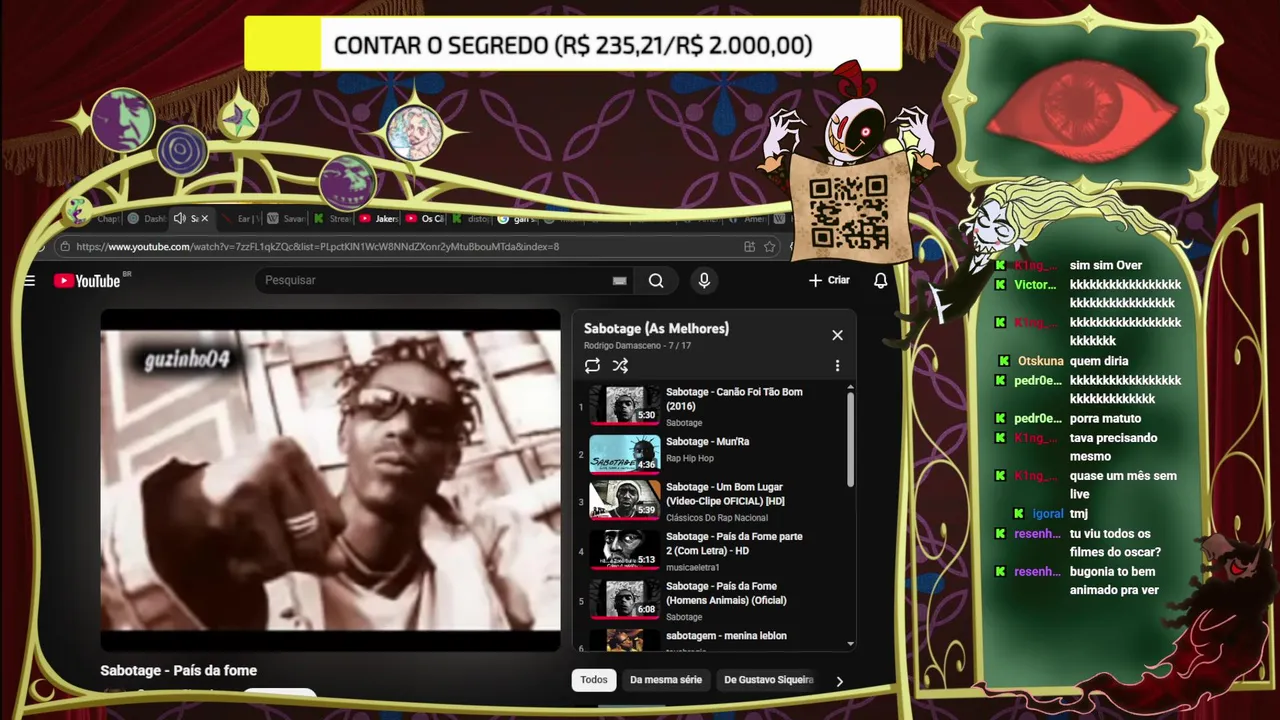The width and height of the screenshot is (1280, 720).
Task: Toggle playlist shuffle
Action: [620, 366]
